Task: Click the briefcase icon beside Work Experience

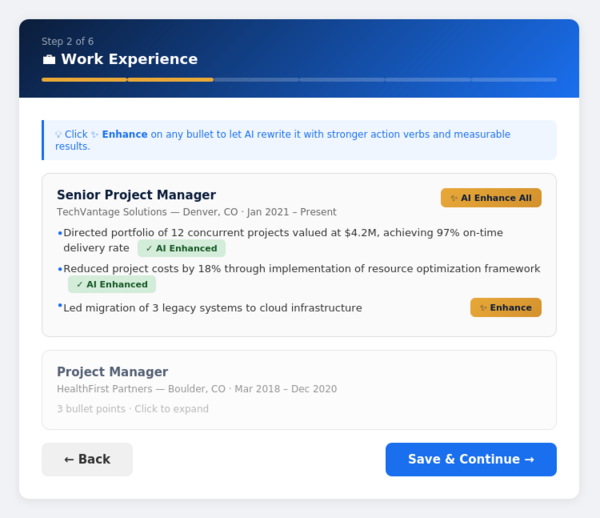Action: point(49,60)
